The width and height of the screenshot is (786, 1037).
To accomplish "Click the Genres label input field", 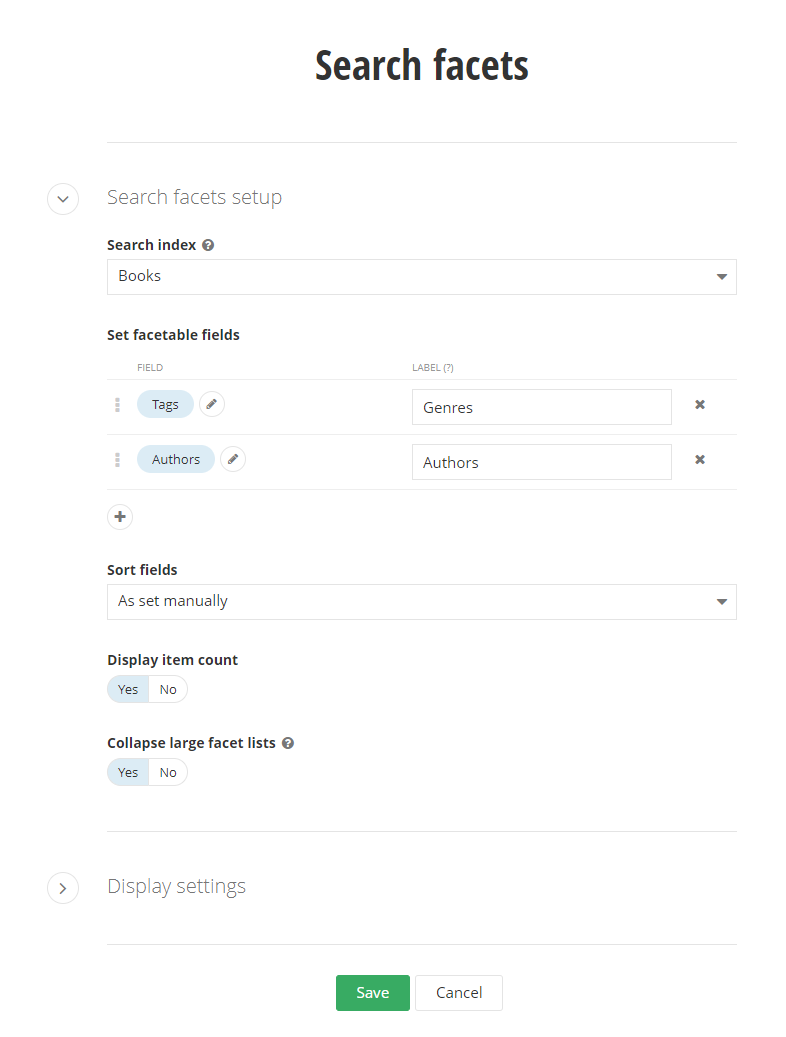I will click(x=541, y=407).
